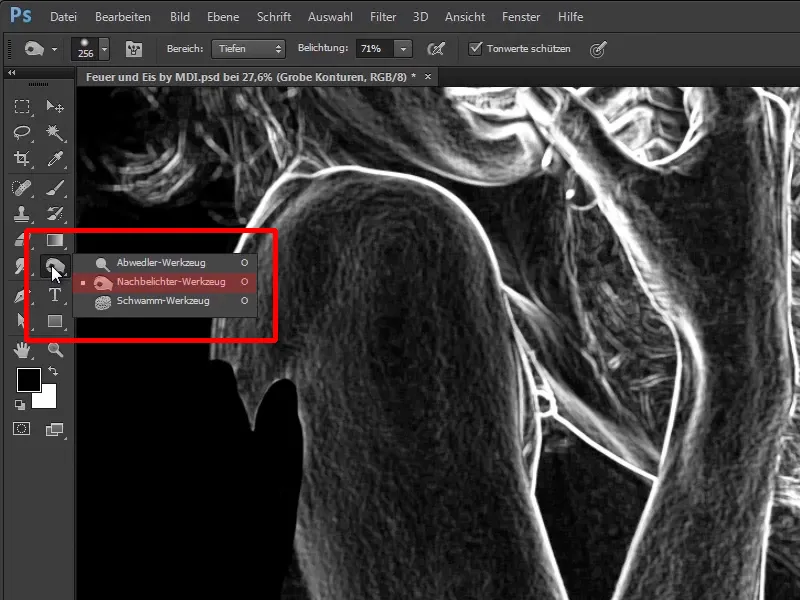The height and width of the screenshot is (600, 800).
Task: Change the screen mode
Action: [54, 430]
